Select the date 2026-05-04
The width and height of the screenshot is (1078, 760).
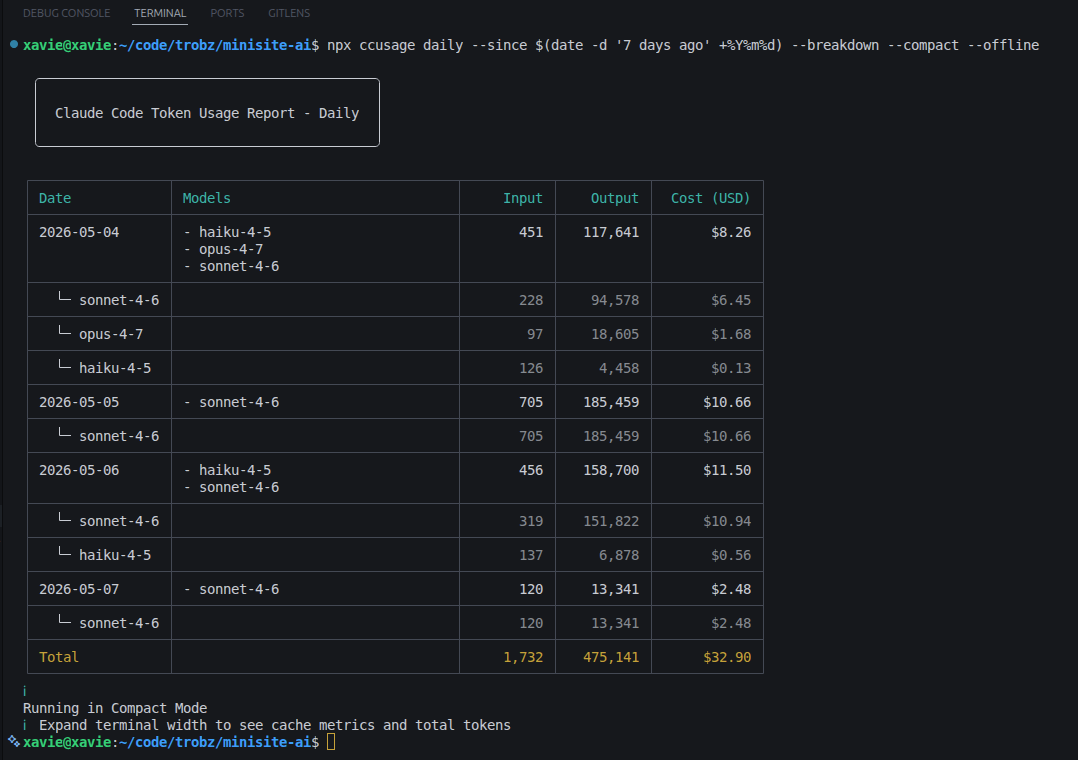[x=79, y=232]
